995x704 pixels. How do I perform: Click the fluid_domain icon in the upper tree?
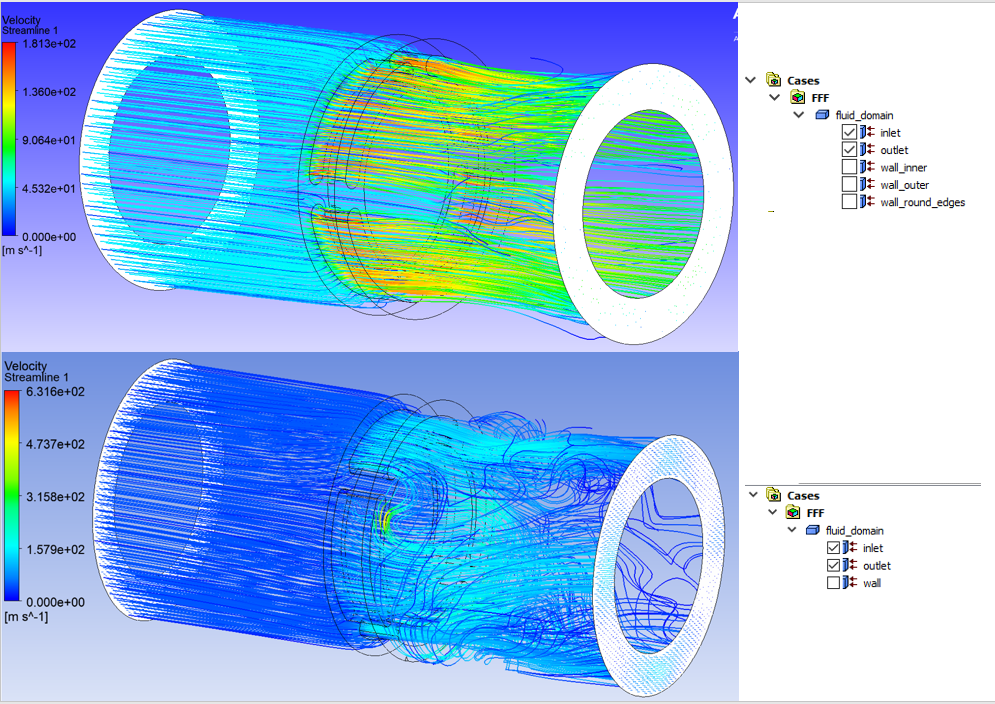click(822, 115)
